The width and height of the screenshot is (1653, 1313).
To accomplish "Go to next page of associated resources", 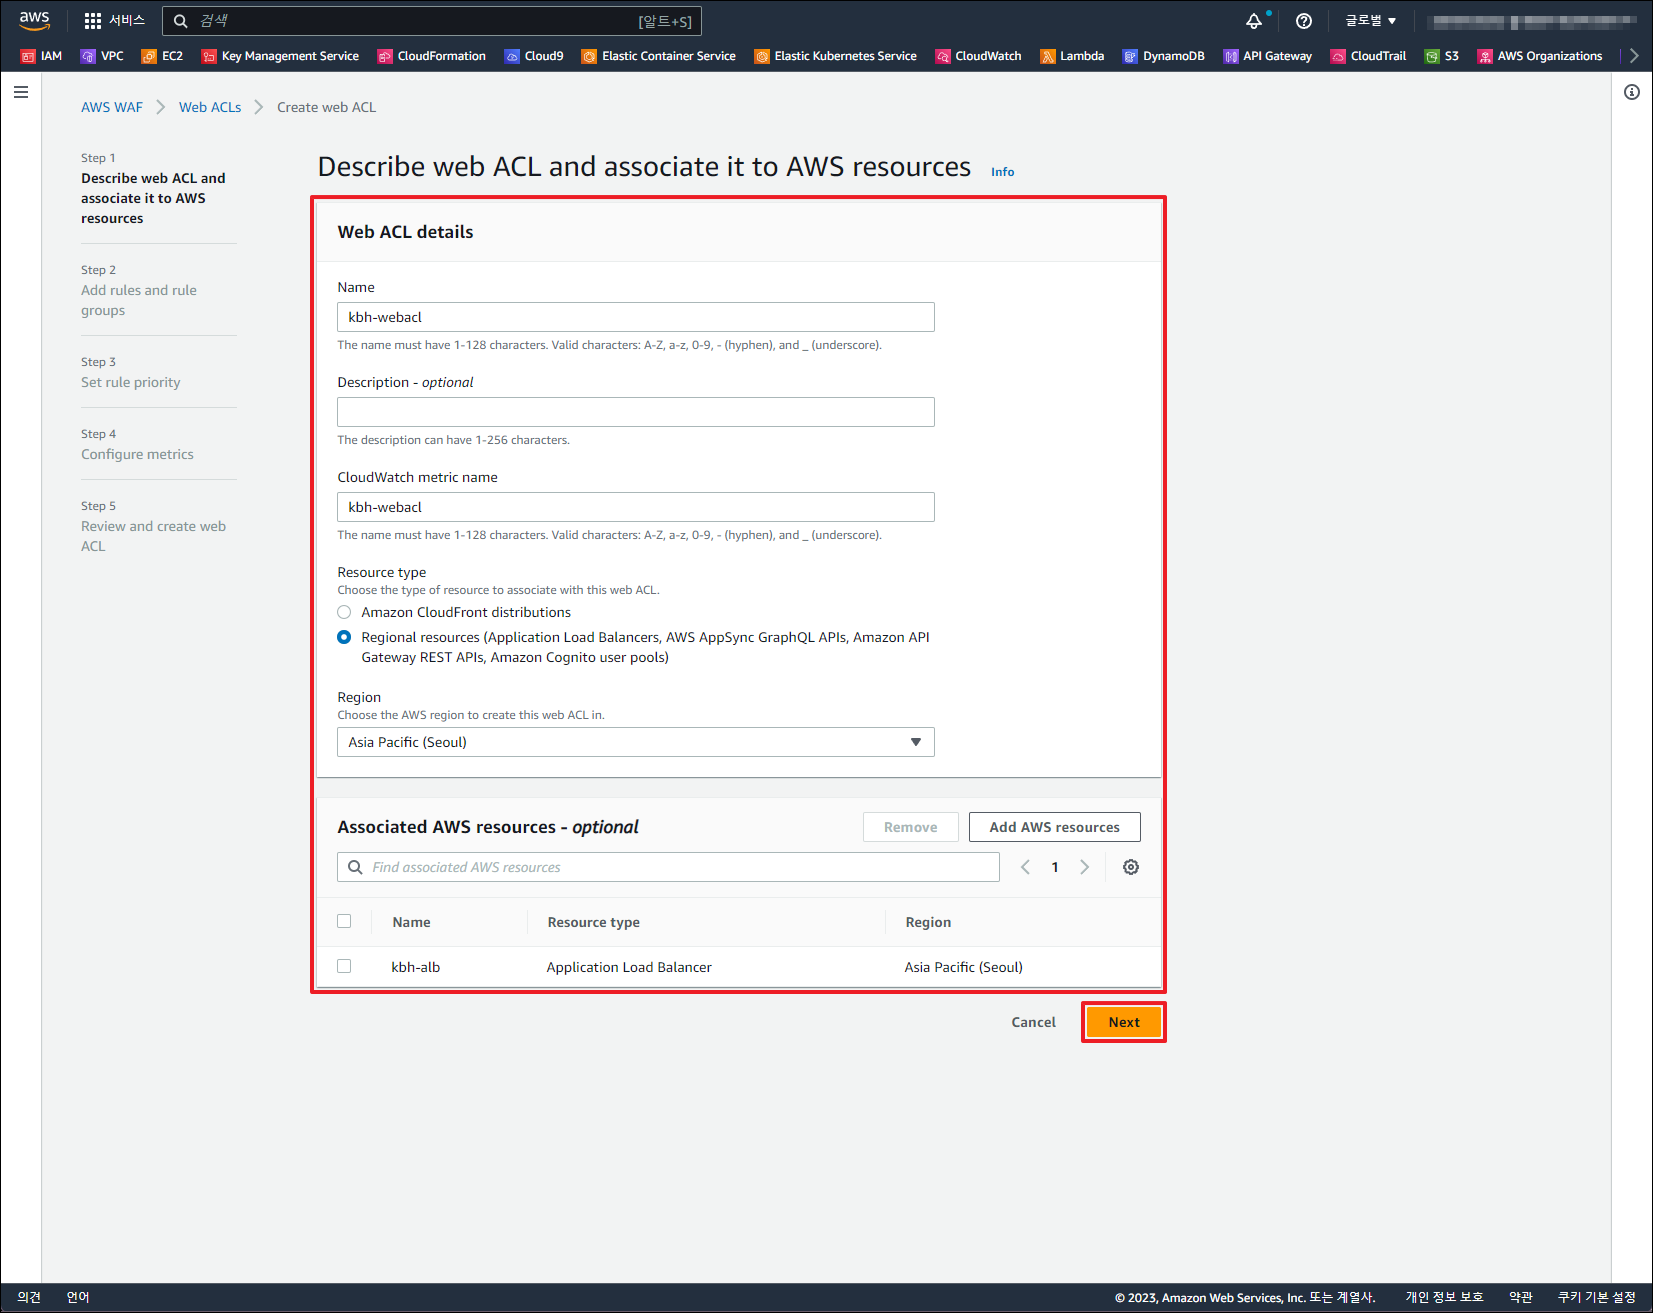I will pos(1084,867).
